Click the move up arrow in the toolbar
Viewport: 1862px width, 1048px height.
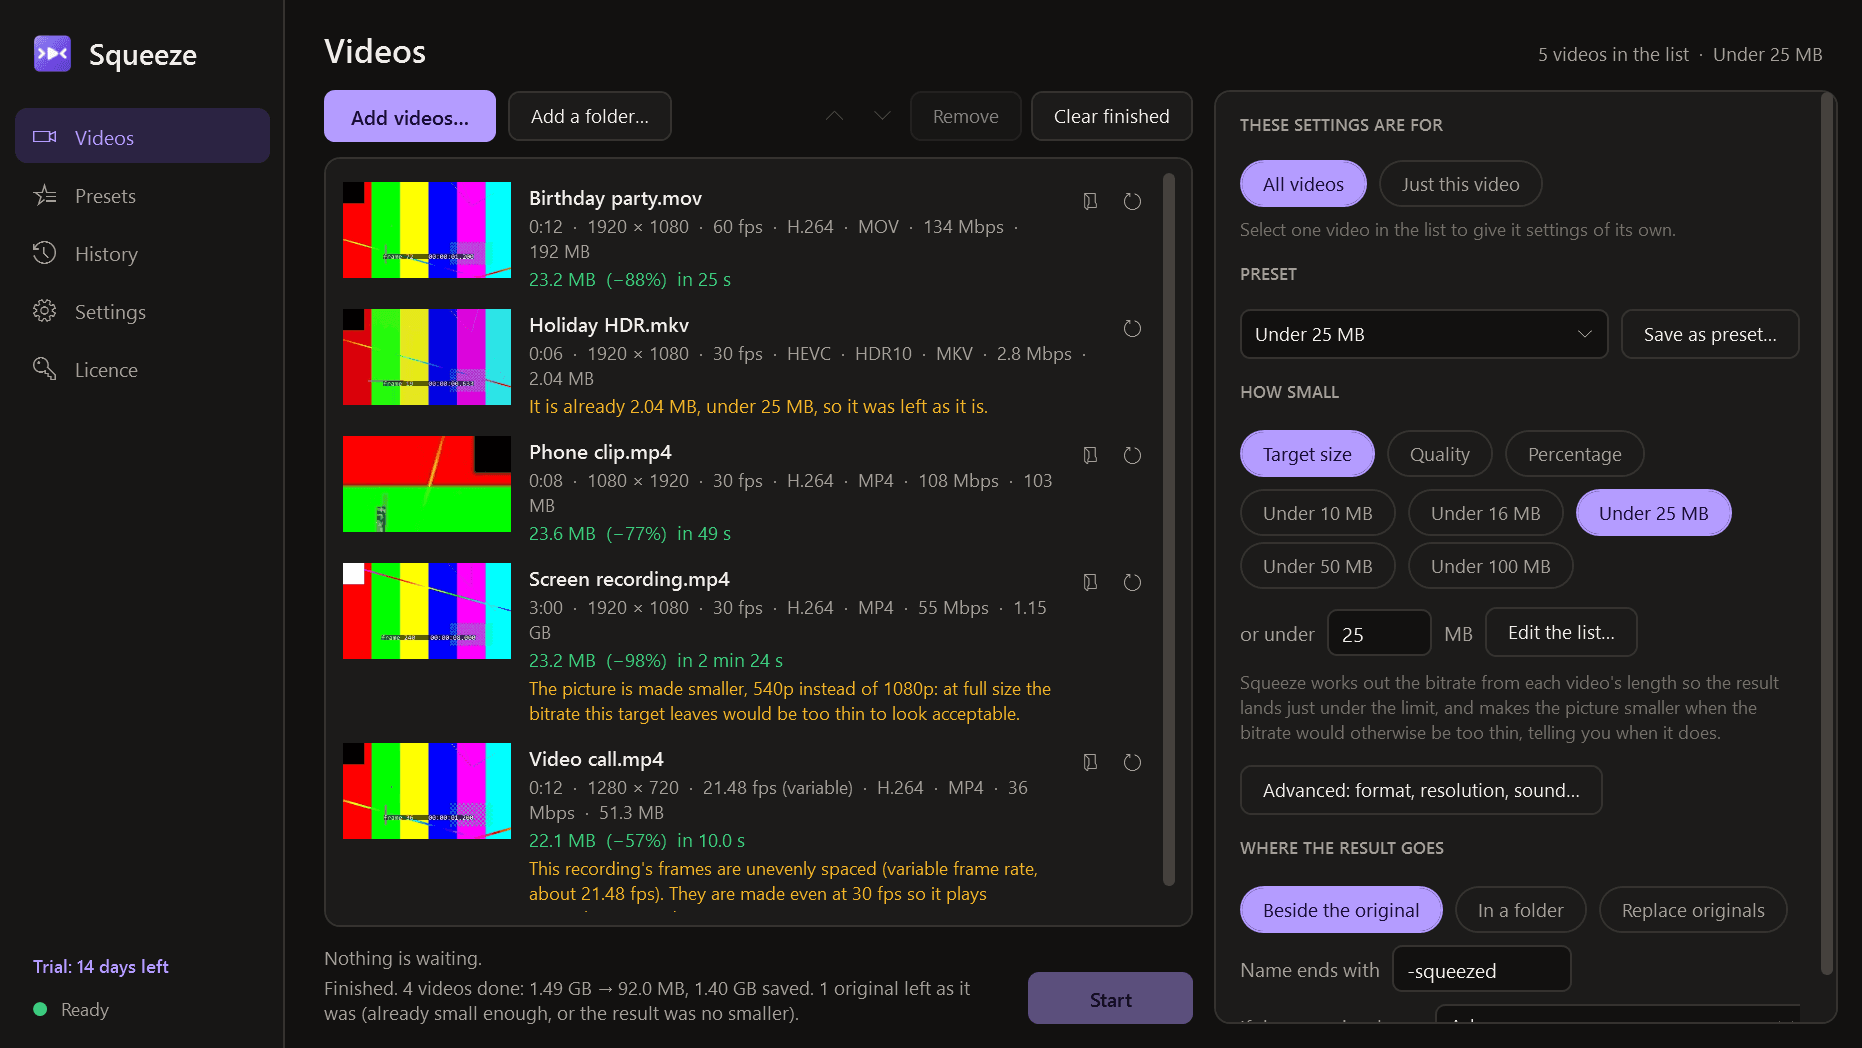(834, 116)
